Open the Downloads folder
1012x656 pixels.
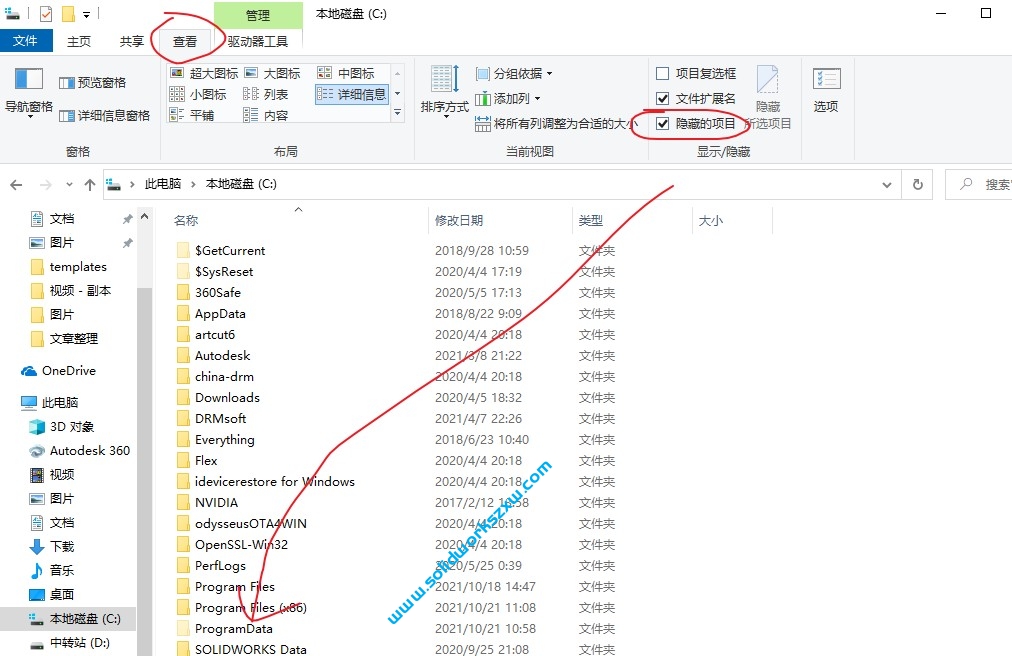pos(226,397)
